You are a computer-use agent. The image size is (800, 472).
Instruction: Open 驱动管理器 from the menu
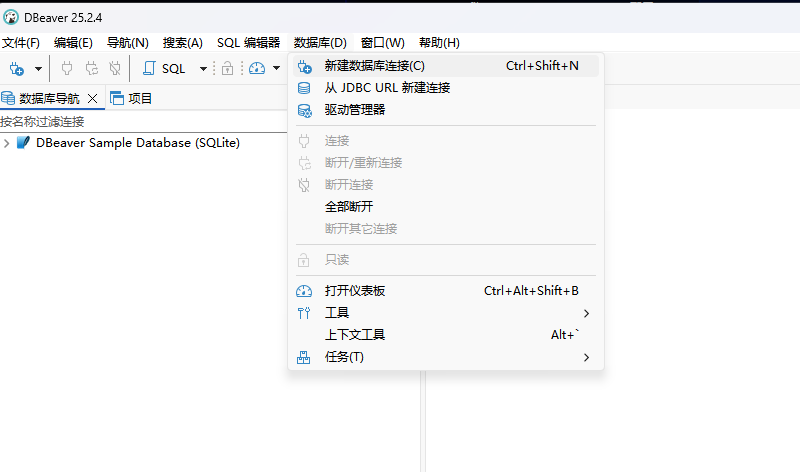coord(446,110)
